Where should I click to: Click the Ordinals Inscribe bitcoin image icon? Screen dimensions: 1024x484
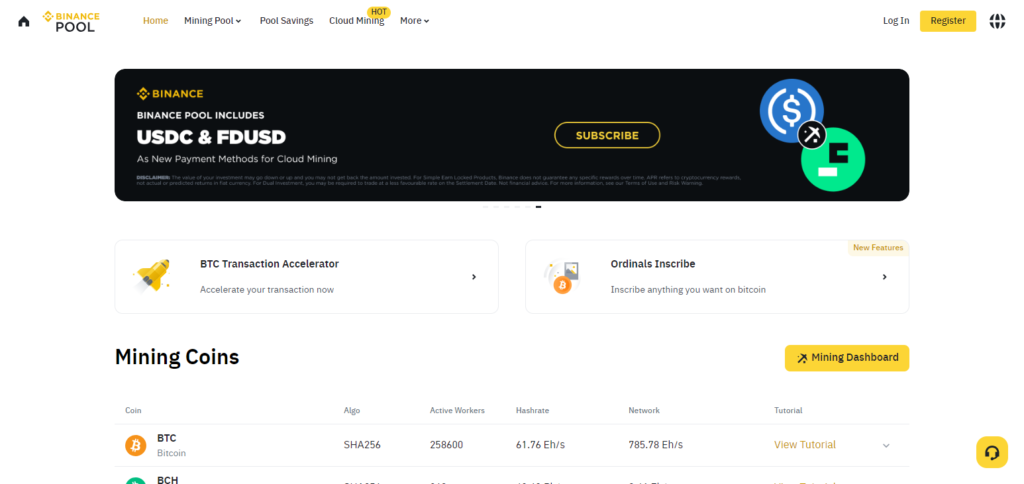click(x=562, y=277)
